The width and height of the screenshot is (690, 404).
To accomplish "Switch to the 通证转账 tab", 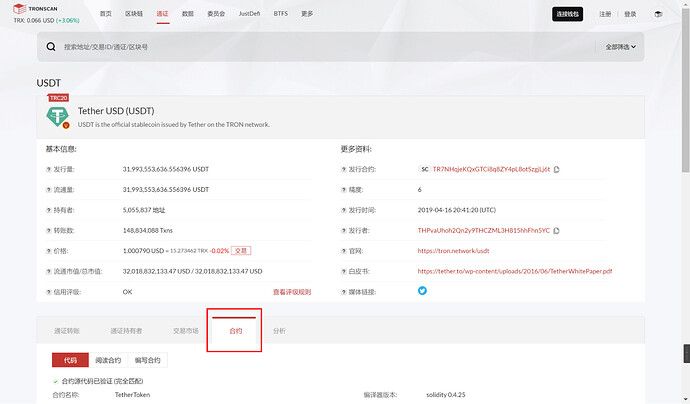I will point(67,331).
